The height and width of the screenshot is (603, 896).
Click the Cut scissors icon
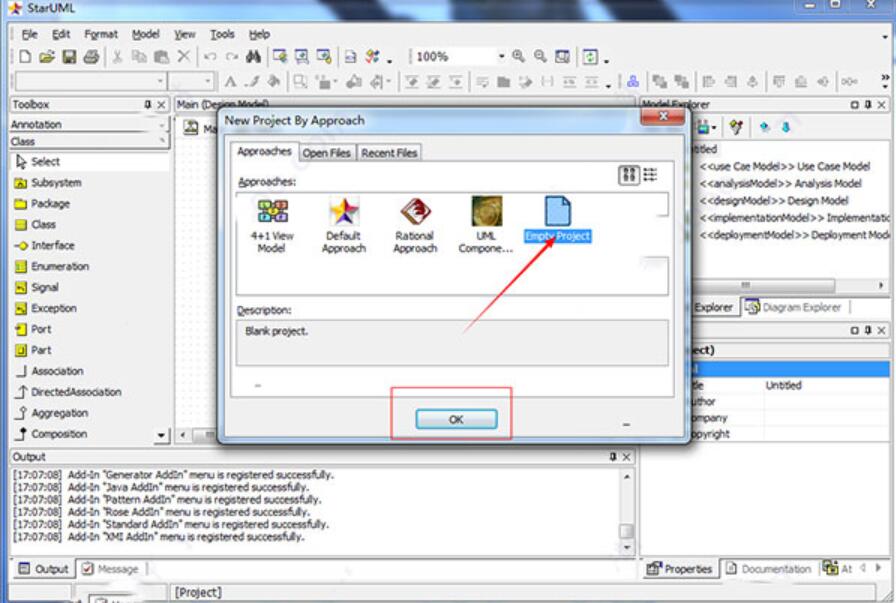point(117,56)
